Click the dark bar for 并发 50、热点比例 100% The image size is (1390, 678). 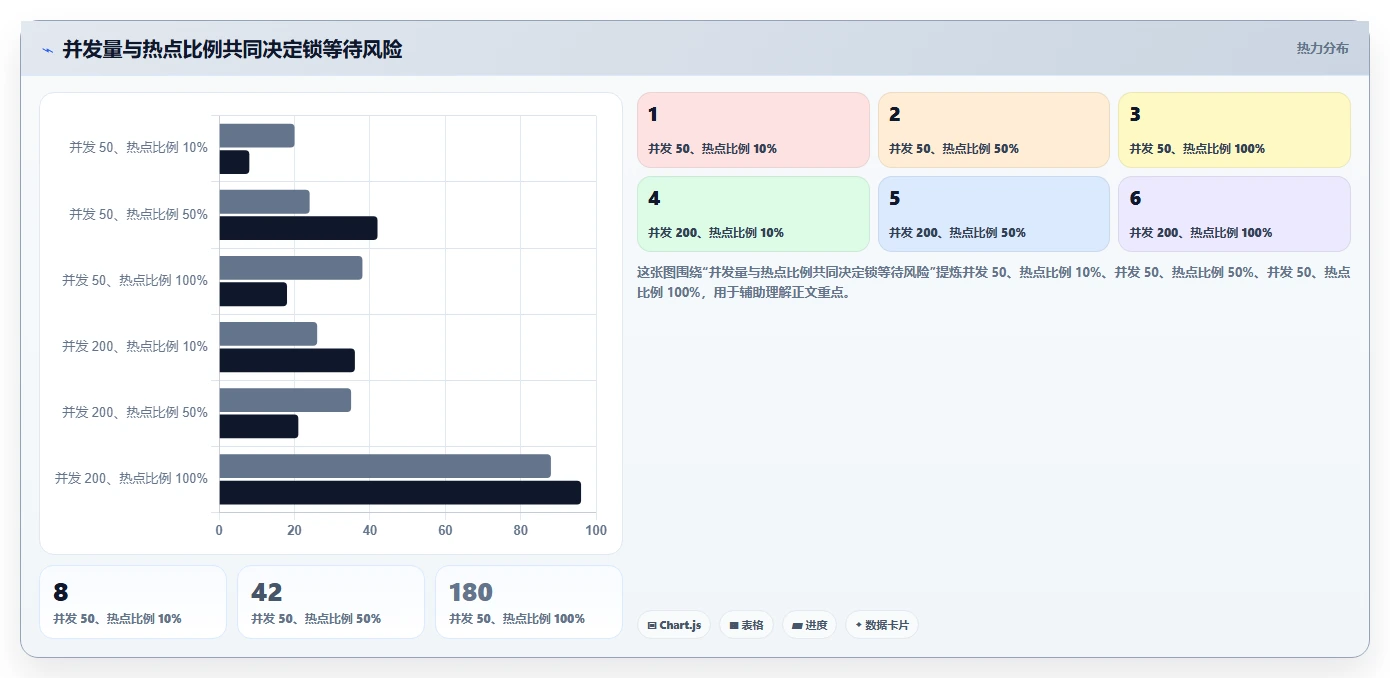click(253, 294)
